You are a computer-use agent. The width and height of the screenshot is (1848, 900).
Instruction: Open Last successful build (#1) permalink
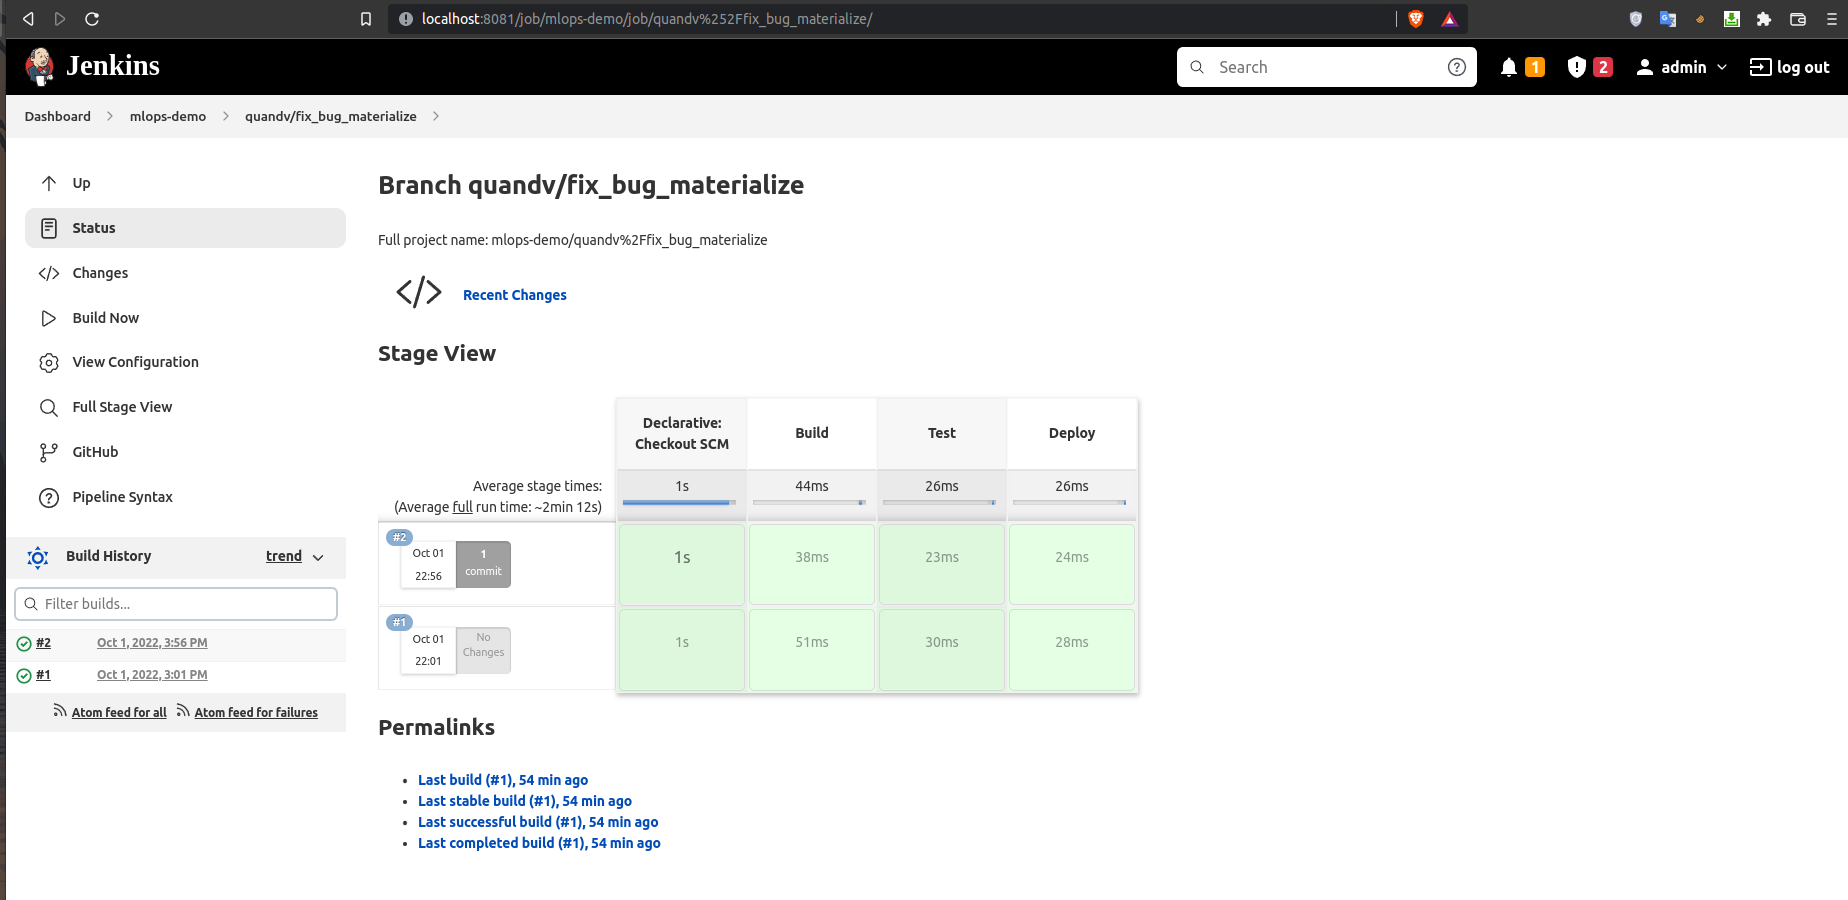tap(538, 822)
